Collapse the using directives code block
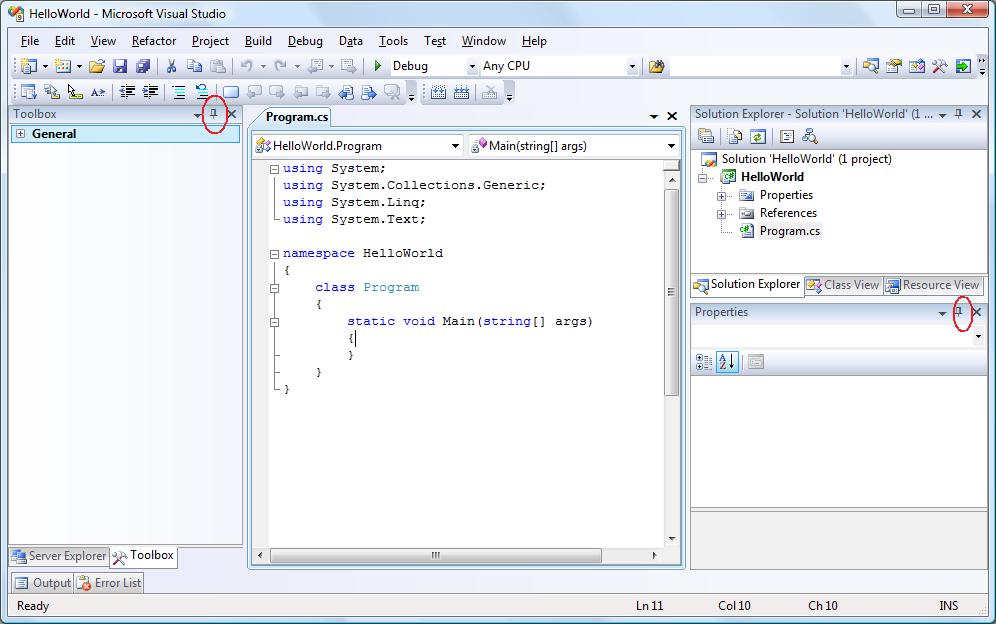The height and width of the screenshot is (624, 996). 274,169
